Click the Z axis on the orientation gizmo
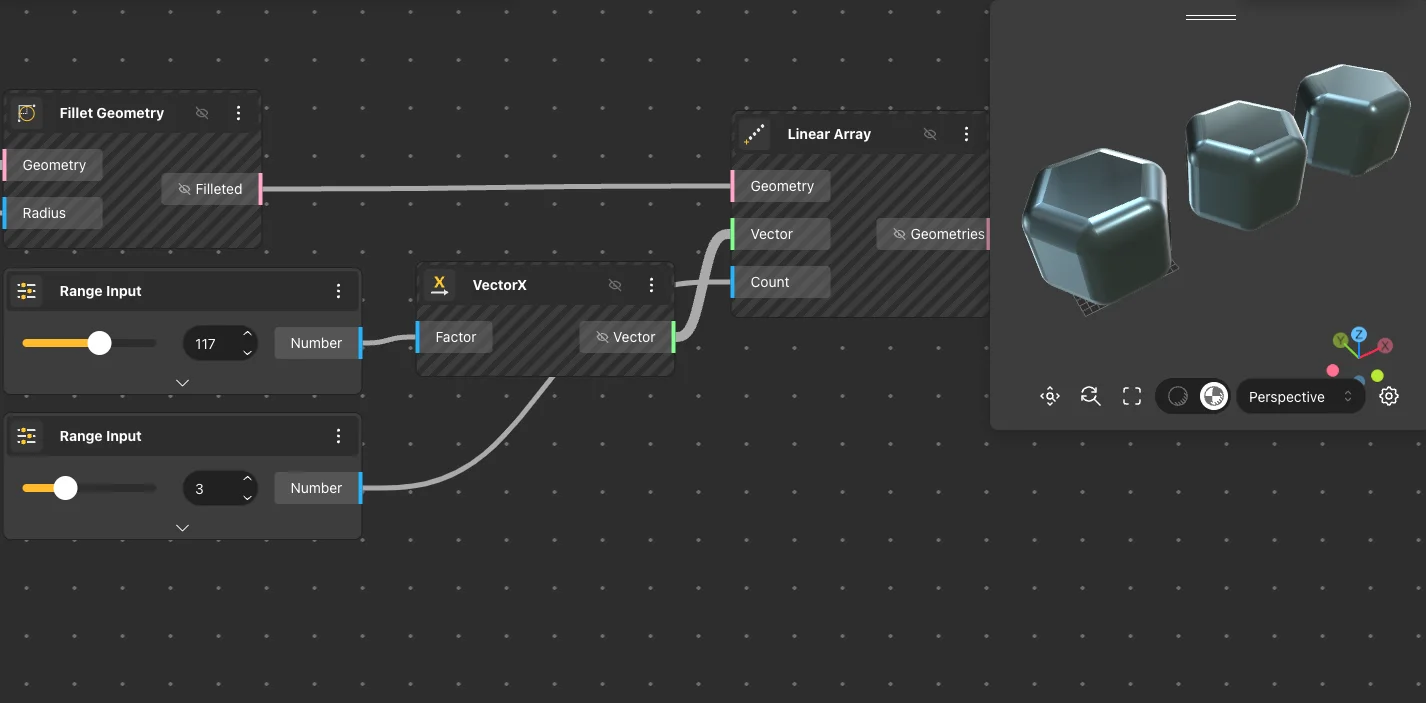This screenshot has width=1426, height=703. [x=1358, y=335]
